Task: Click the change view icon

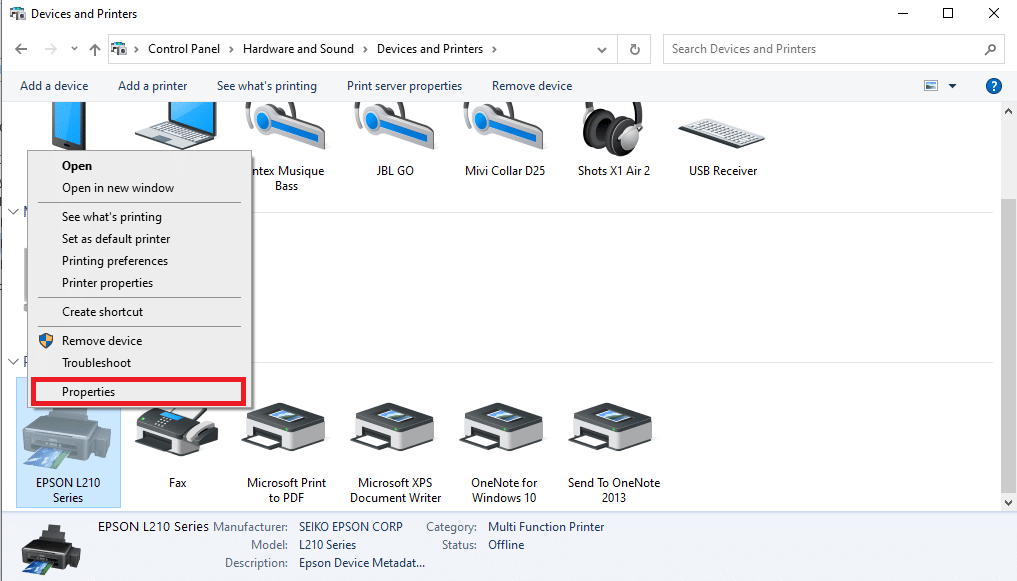Action: (x=931, y=86)
